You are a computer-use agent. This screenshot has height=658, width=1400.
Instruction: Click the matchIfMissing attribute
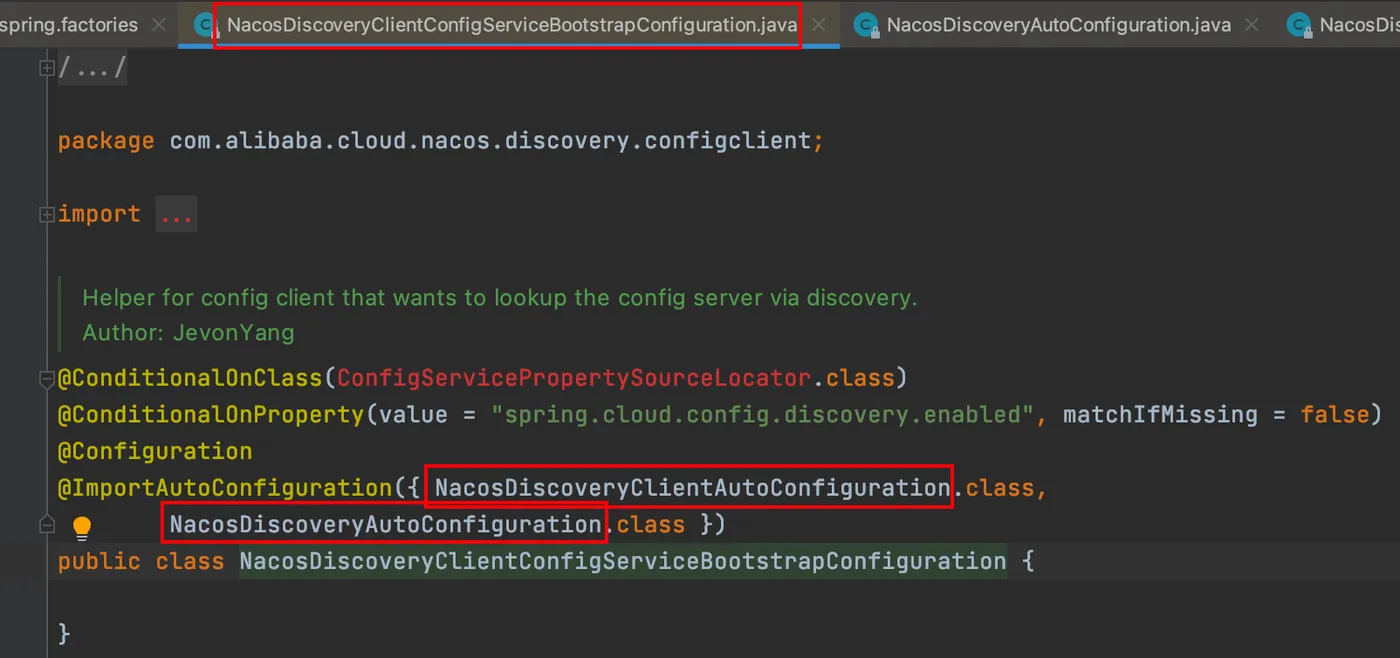1160,414
